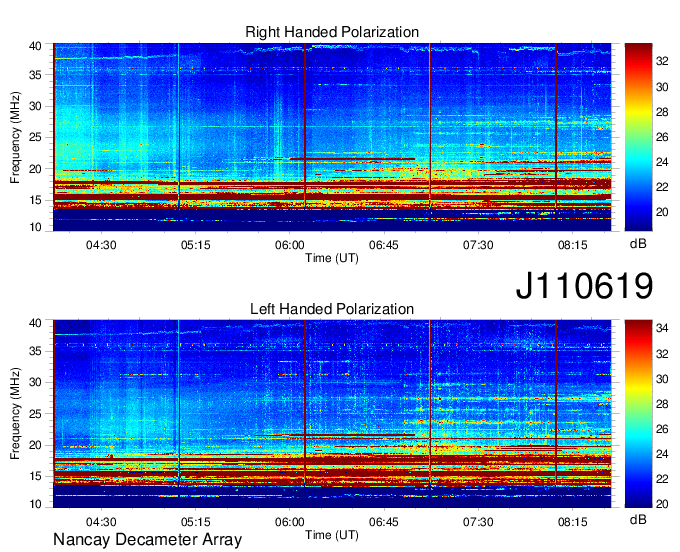Click the "Right Handed Polarization" title
The width and height of the screenshot is (680, 552).
(332, 32)
